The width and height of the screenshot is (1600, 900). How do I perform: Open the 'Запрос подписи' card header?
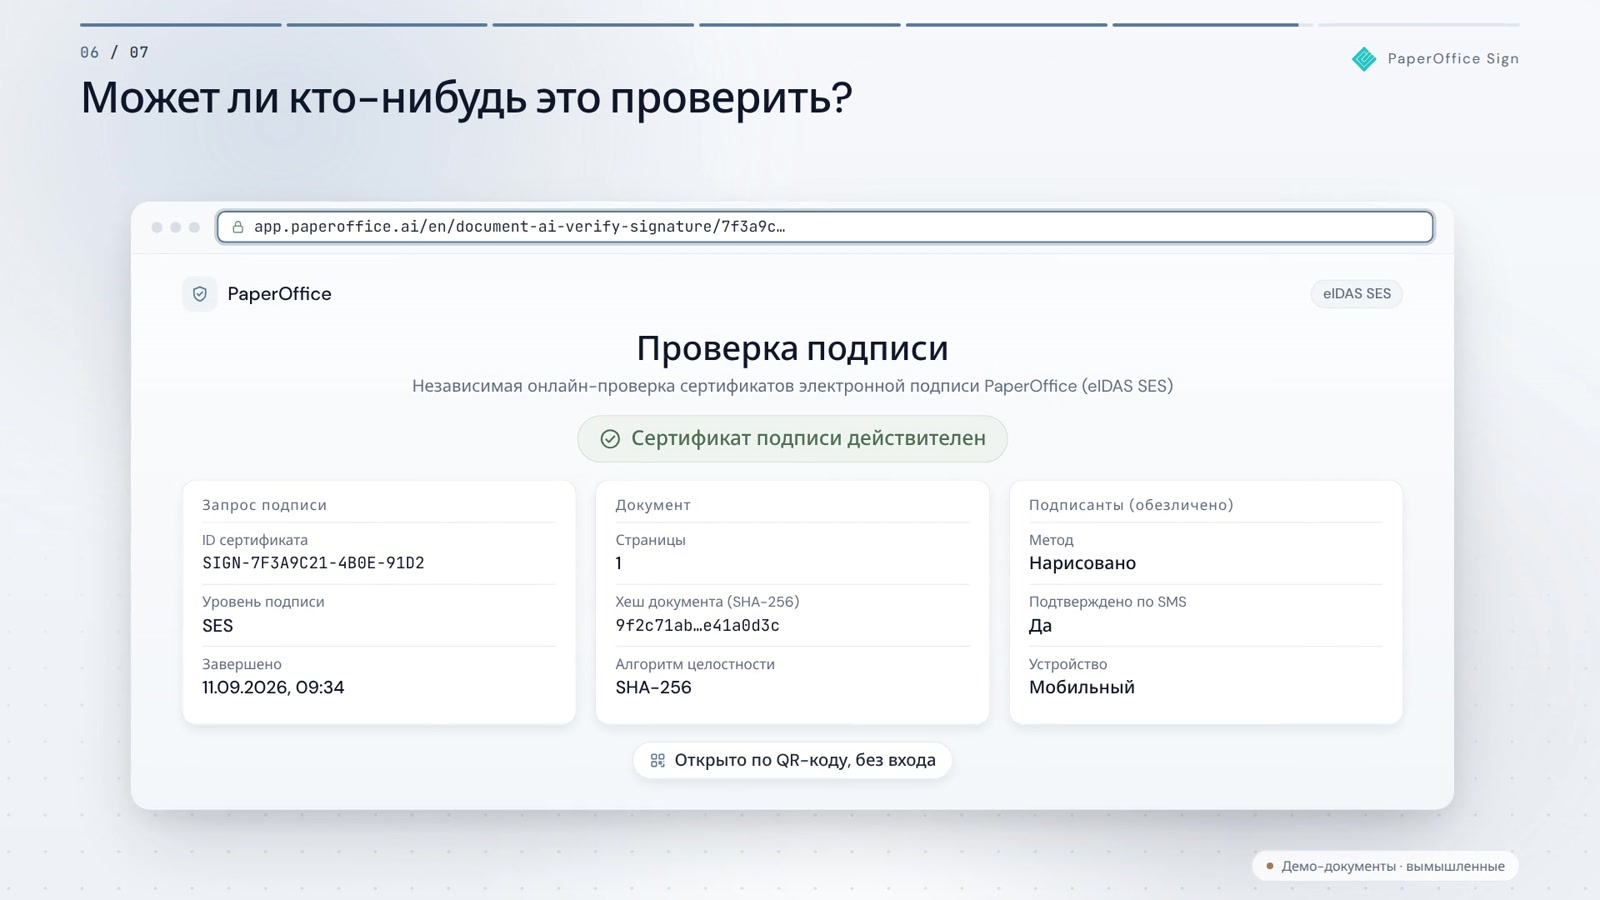265,505
